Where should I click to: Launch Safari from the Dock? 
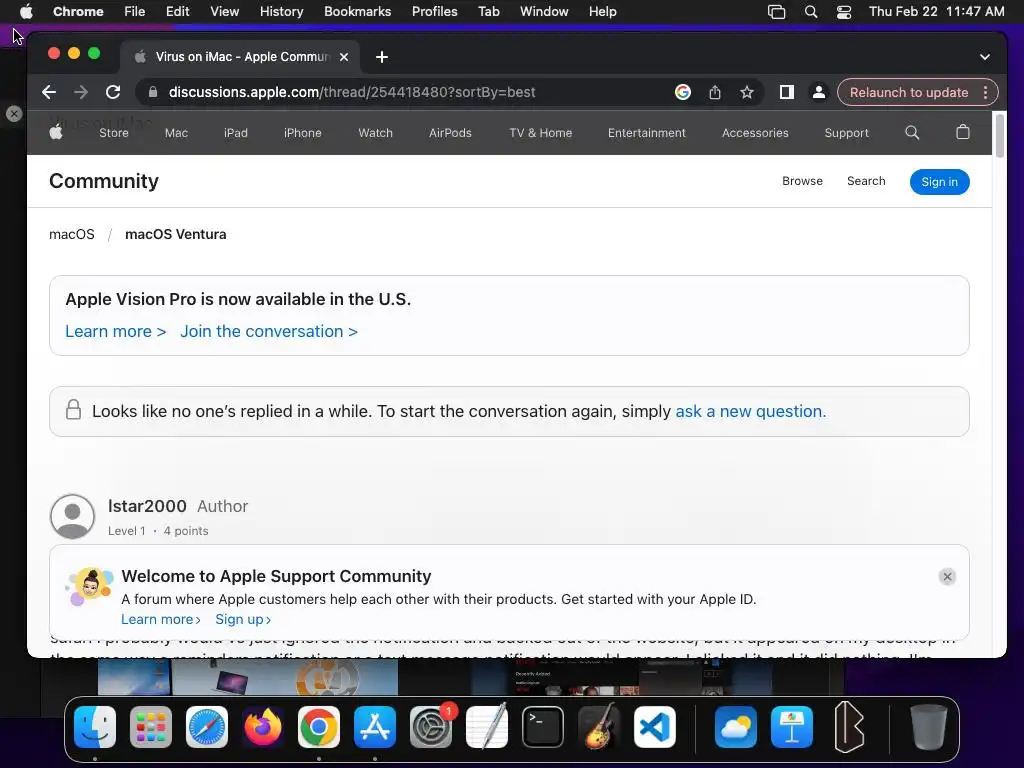click(x=207, y=727)
